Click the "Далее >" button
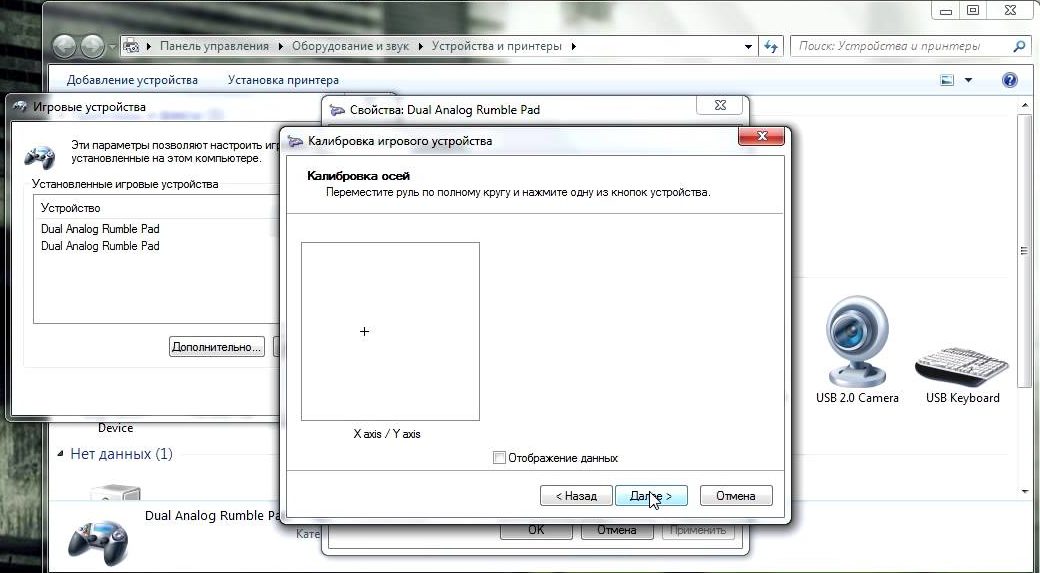Image resolution: width=1040 pixels, height=573 pixels. pos(651,495)
